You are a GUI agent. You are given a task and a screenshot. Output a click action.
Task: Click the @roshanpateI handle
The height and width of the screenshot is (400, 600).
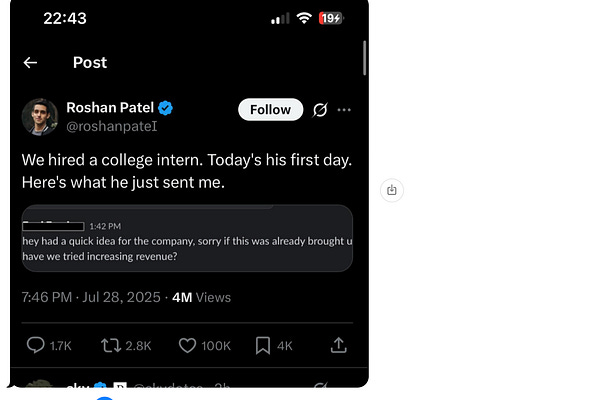(x=112, y=126)
